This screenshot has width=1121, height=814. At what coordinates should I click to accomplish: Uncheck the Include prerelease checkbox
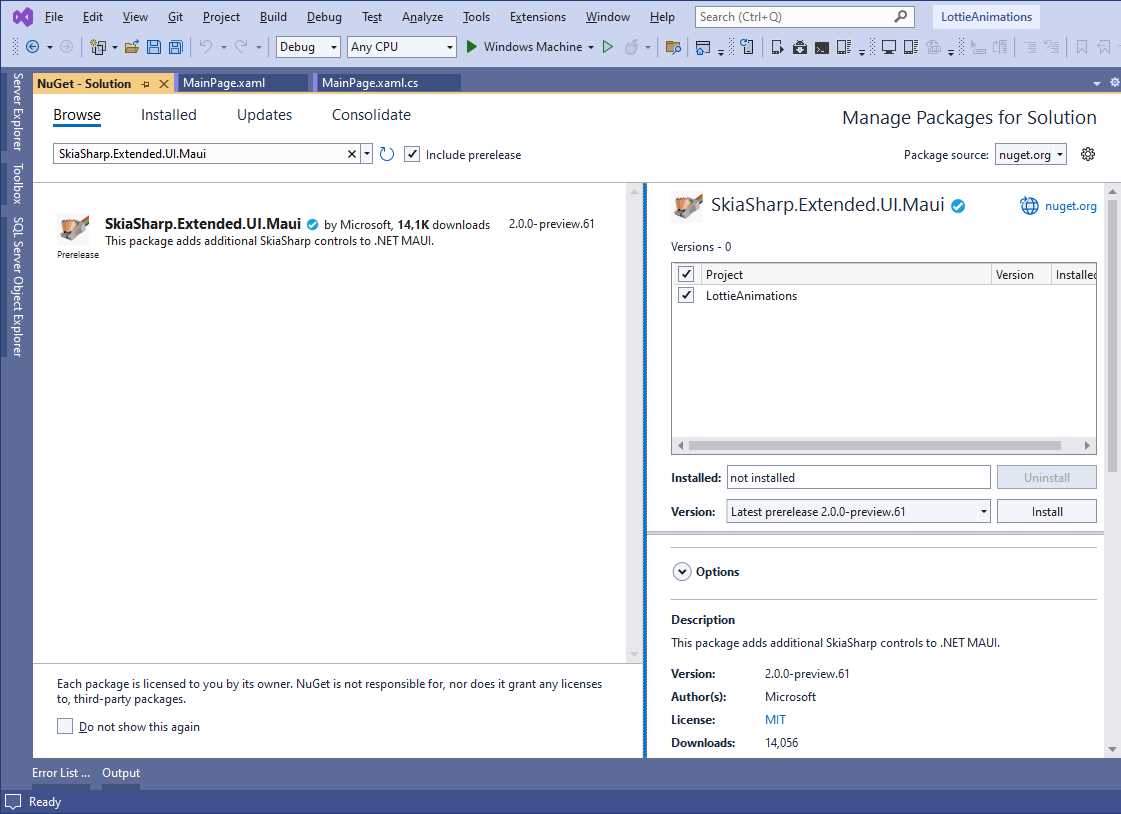pyautogui.click(x=412, y=154)
